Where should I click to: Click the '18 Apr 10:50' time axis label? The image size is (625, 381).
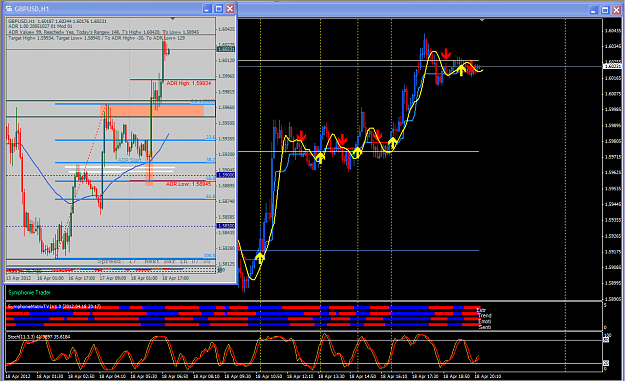pyautogui.click(x=268, y=376)
